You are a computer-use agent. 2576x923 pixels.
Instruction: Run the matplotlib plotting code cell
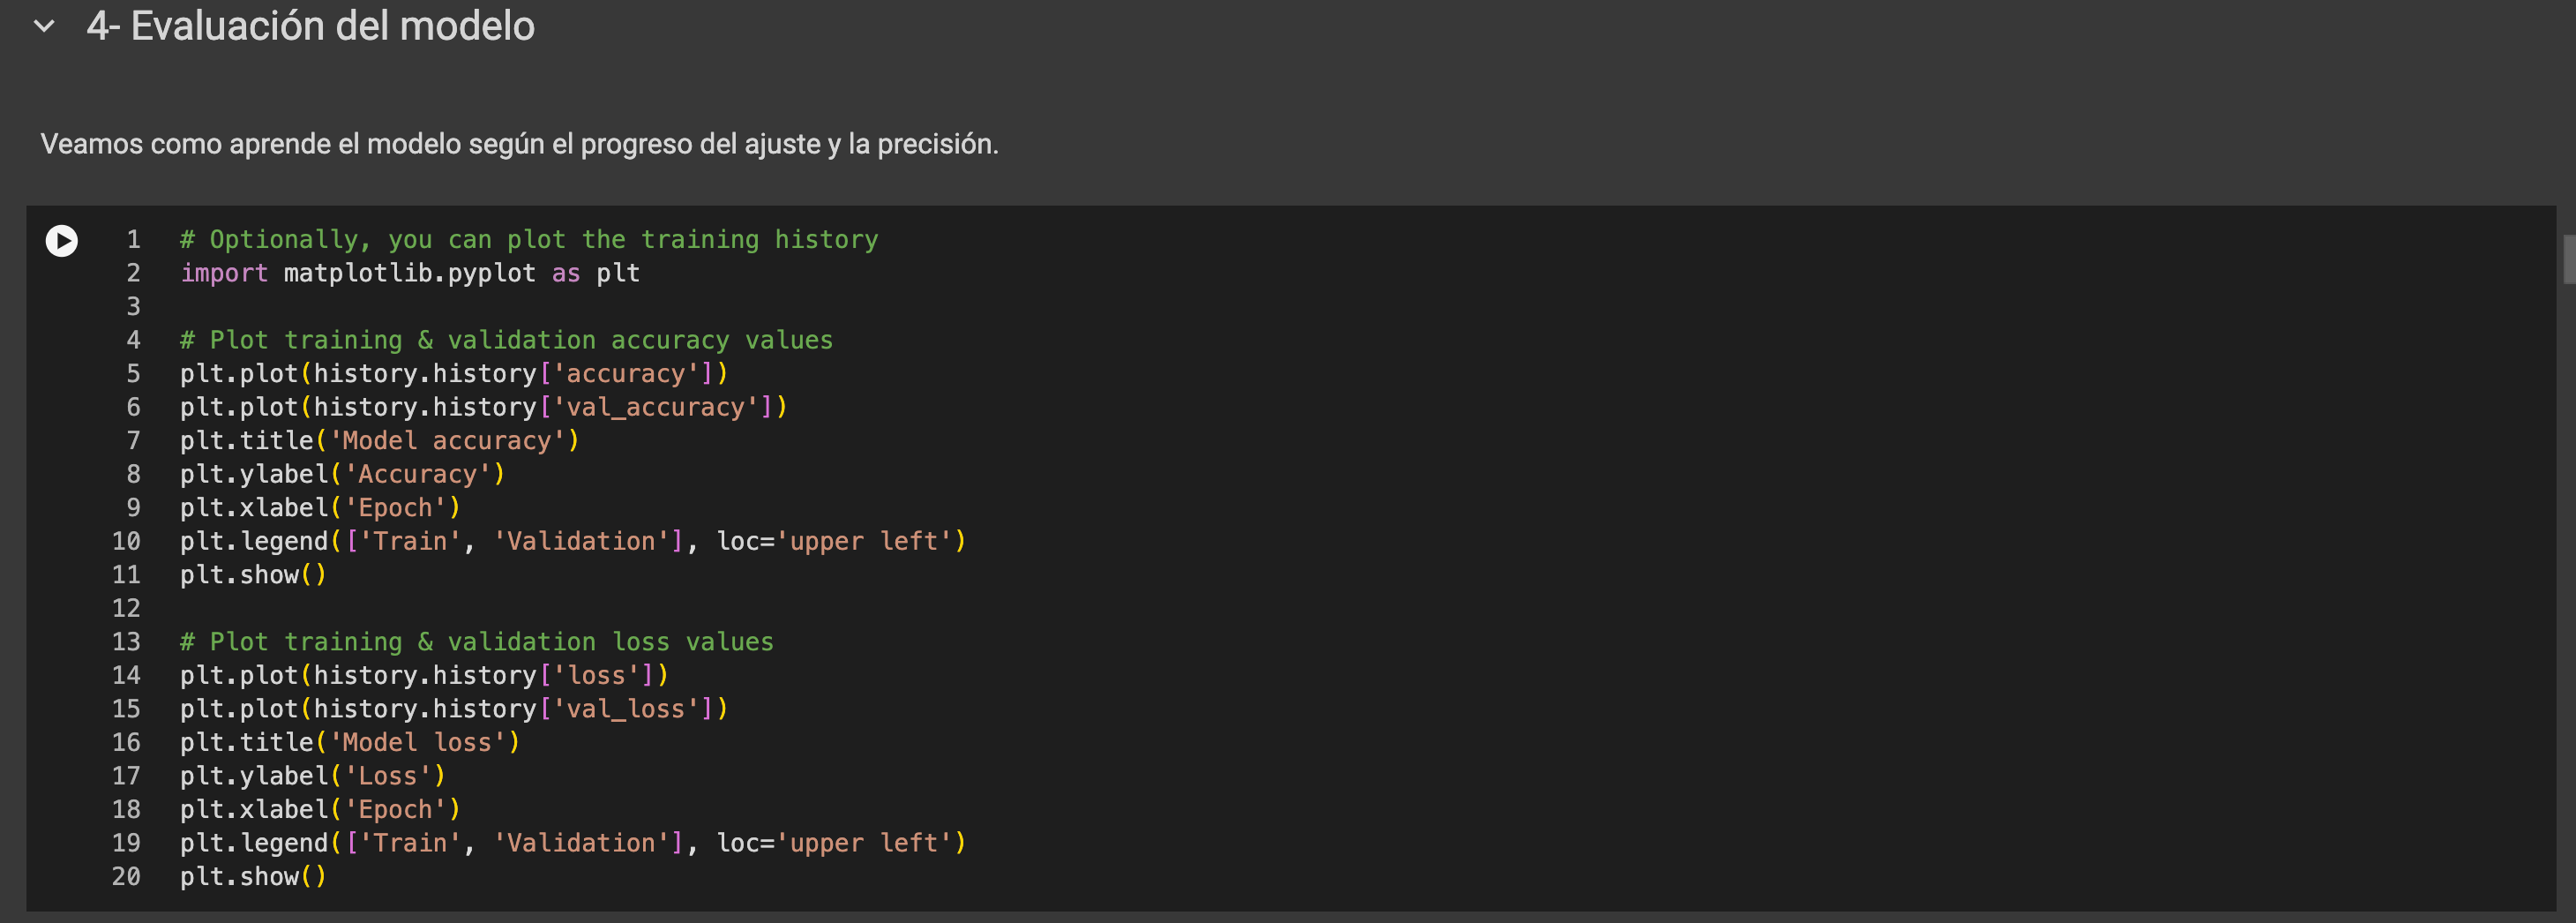click(62, 241)
